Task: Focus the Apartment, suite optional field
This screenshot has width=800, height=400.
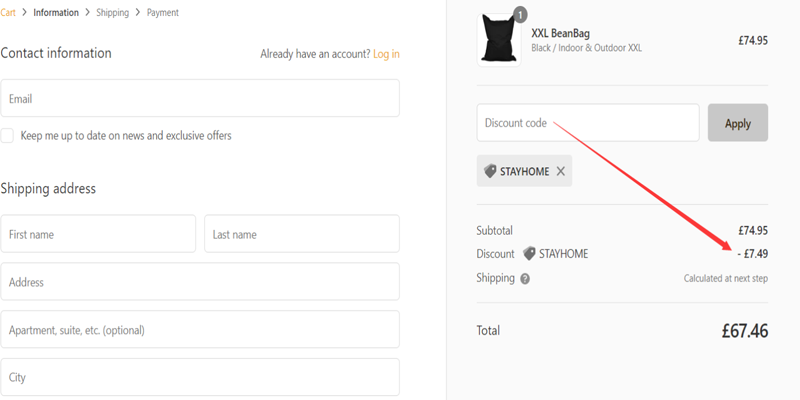Action: (200, 330)
